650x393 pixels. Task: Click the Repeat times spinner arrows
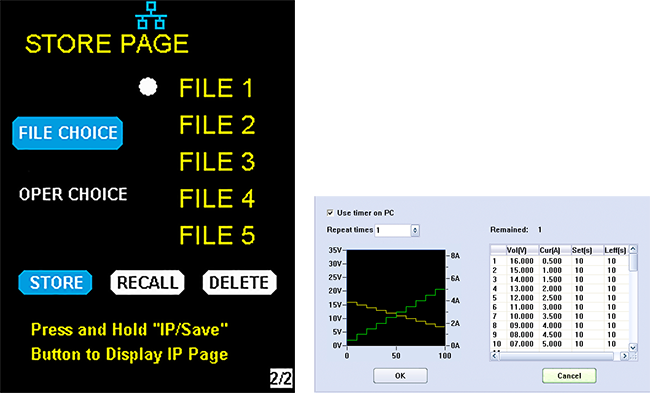(x=415, y=230)
